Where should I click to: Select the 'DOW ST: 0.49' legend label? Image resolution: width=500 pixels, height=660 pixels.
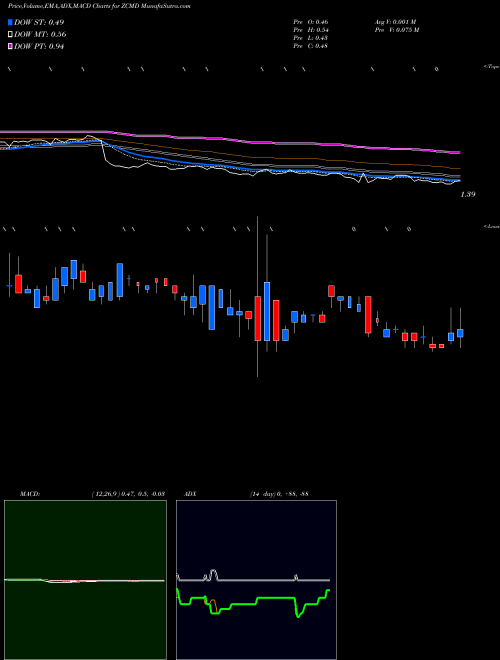click(x=39, y=22)
